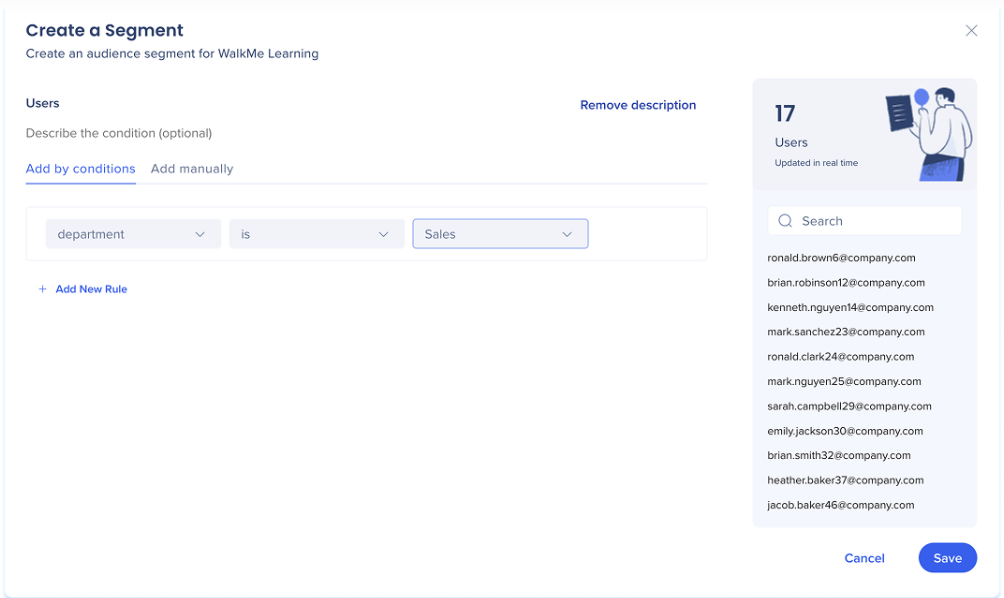1004x598 pixels.
Task: Open the 'is' operator dropdown
Action: click(x=316, y=234)
